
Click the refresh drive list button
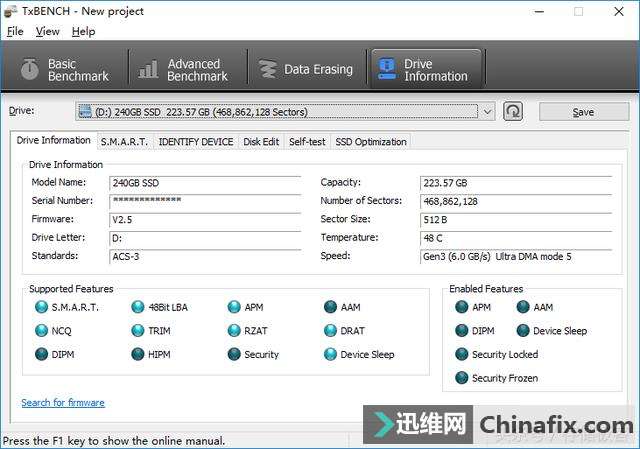513,111
